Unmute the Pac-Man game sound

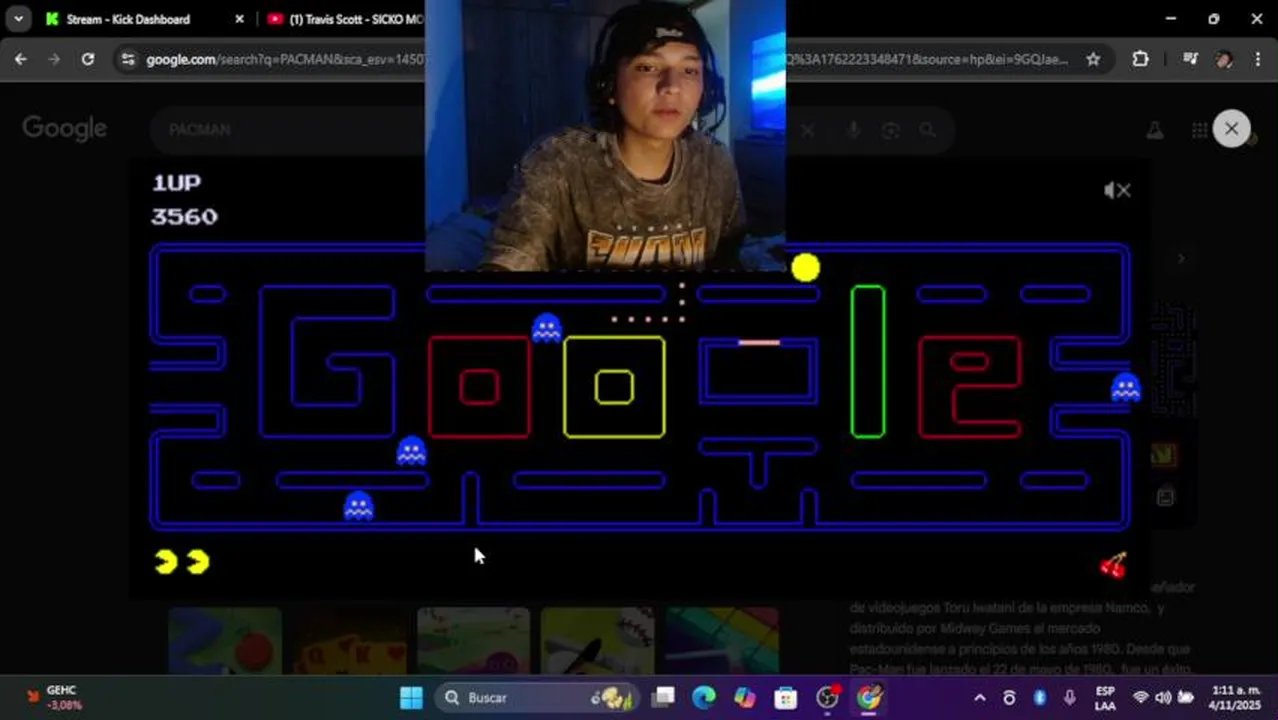click(1117, 190)
